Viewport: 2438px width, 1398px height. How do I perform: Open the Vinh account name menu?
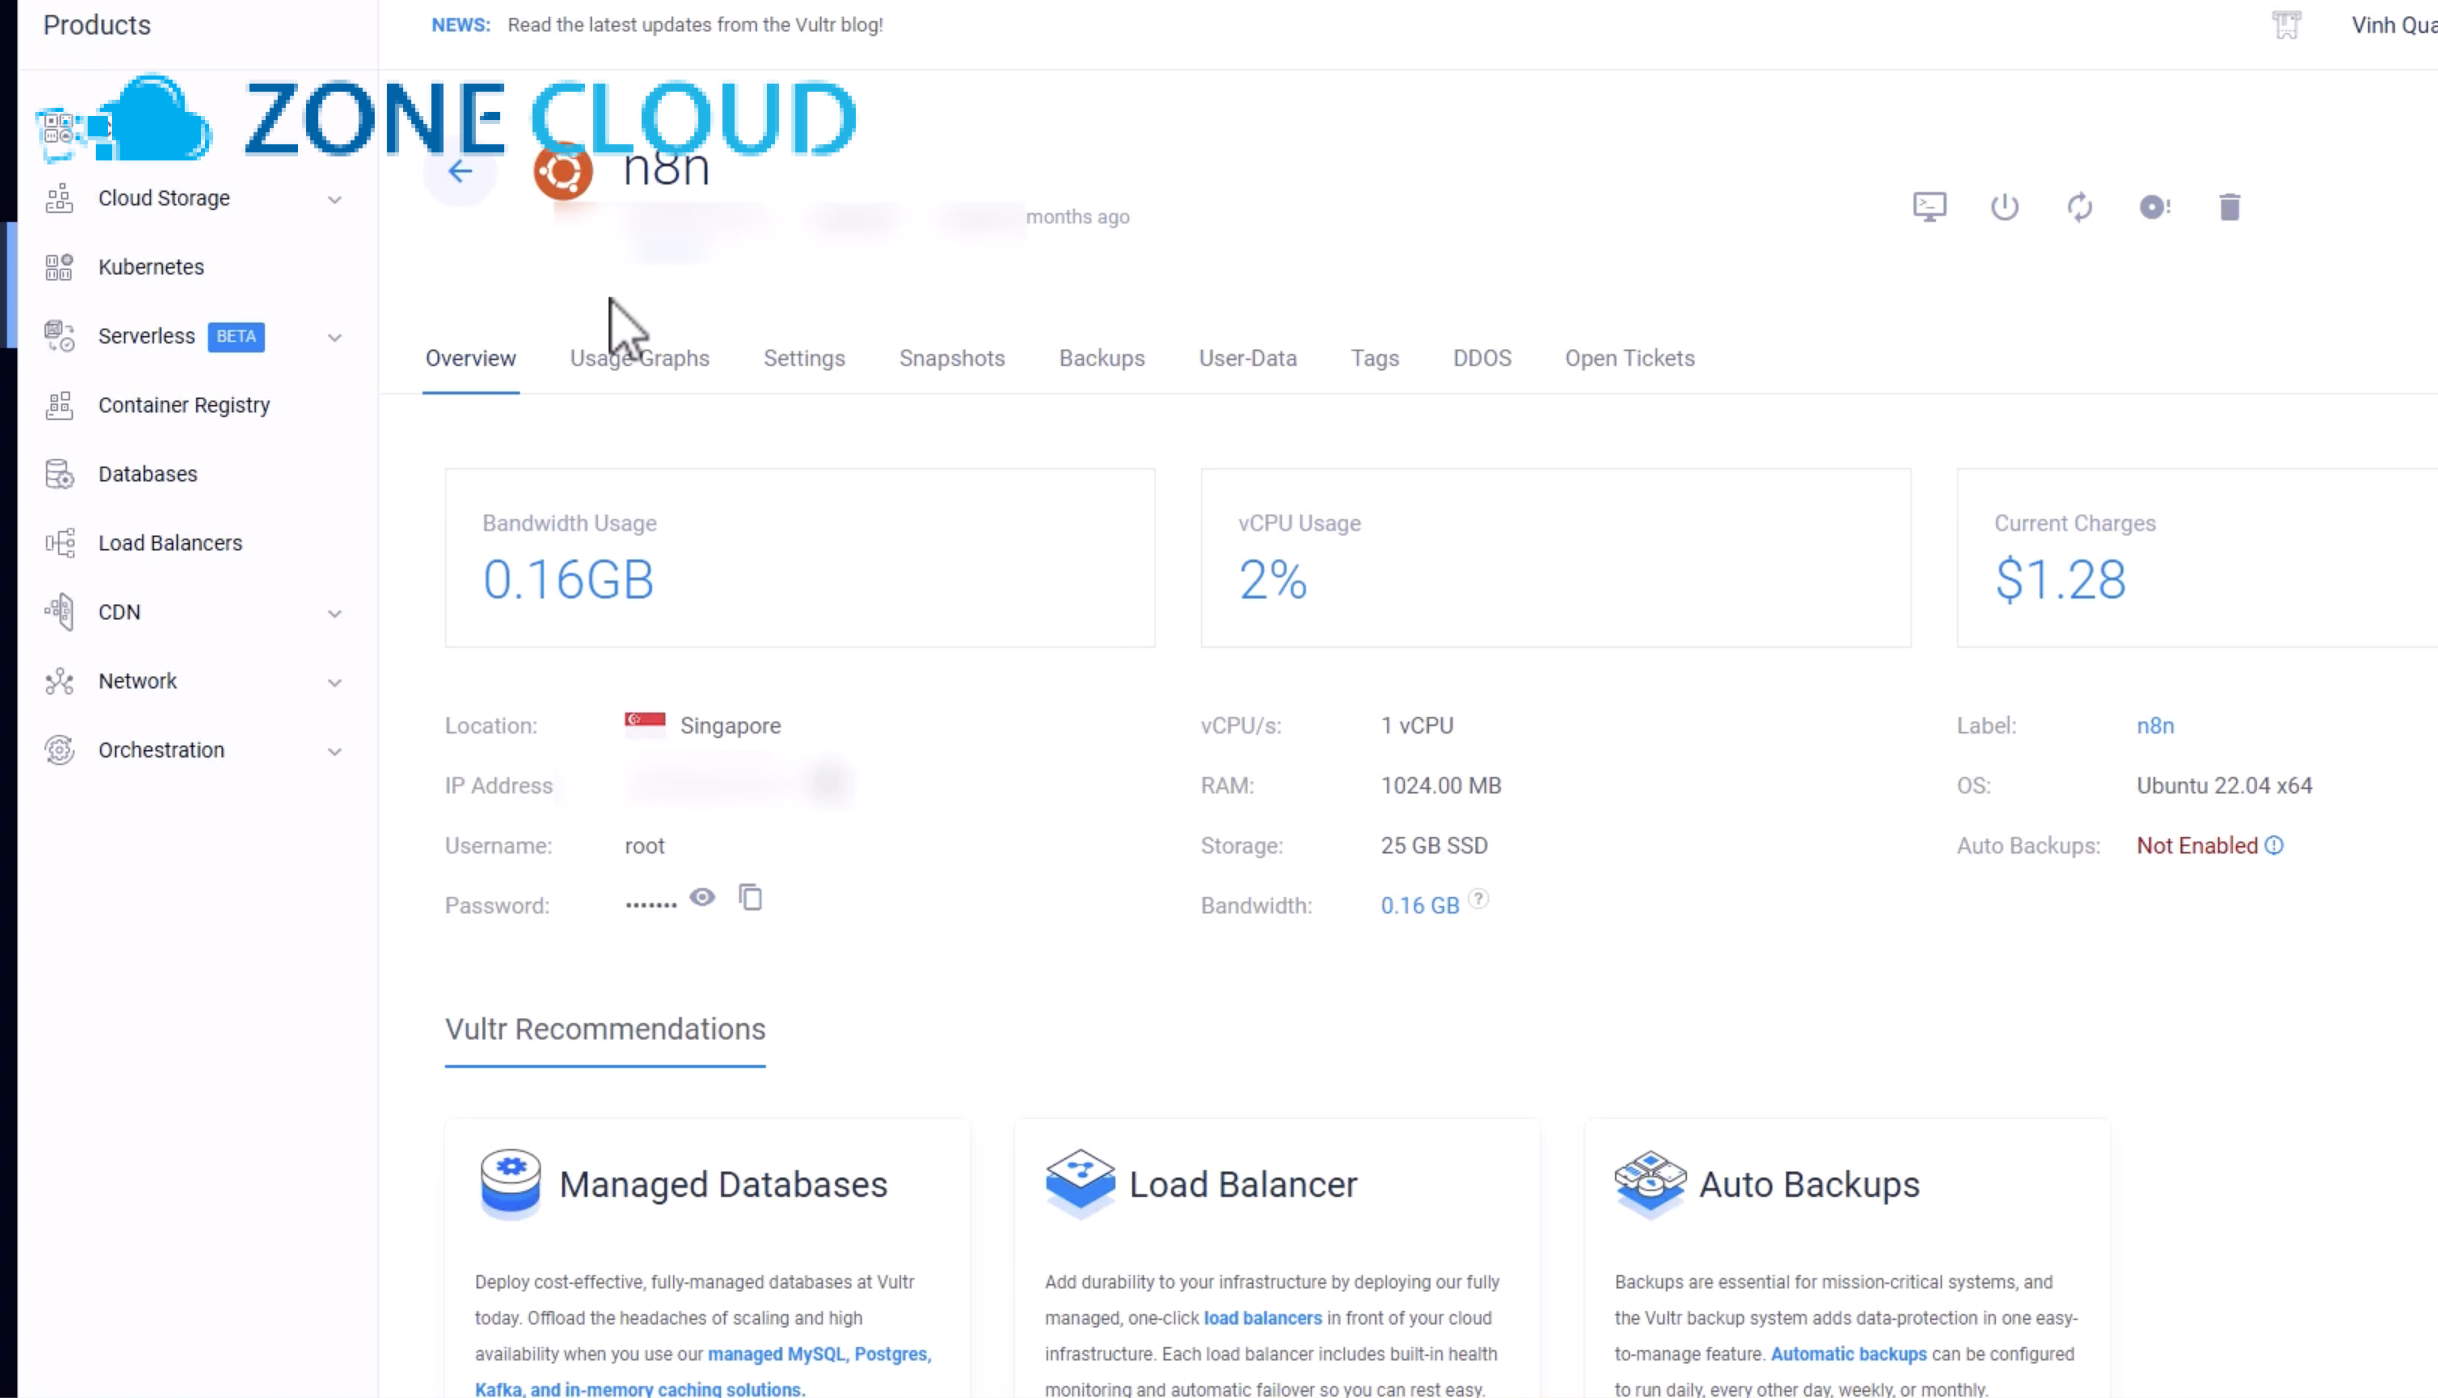2394,25
